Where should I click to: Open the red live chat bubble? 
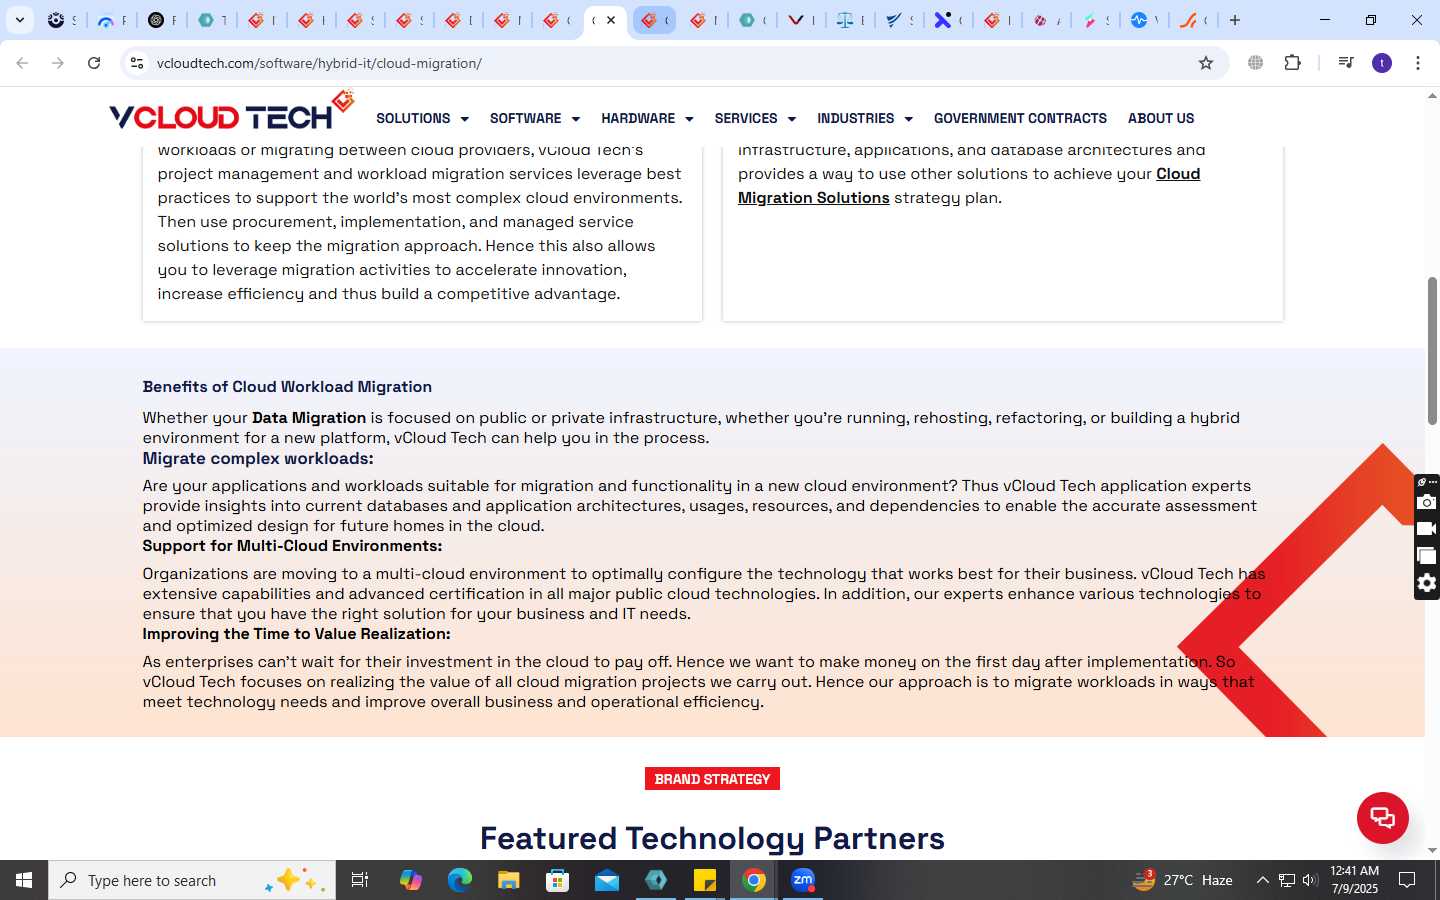click(x=1383, y=817)
